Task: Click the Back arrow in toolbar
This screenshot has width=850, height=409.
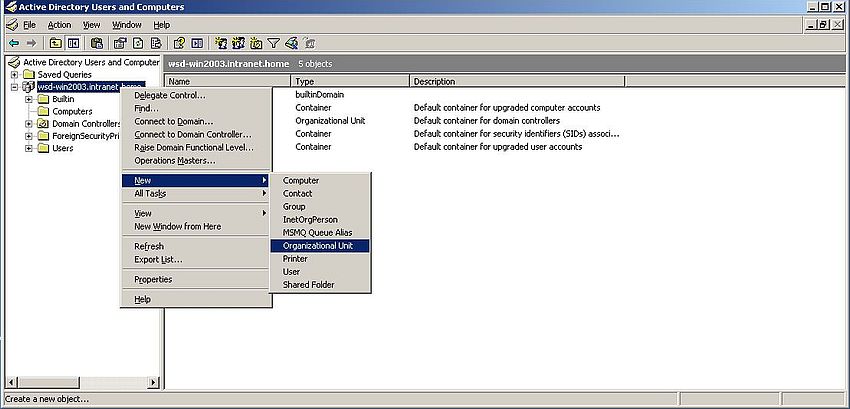Action: pos(14,43)
